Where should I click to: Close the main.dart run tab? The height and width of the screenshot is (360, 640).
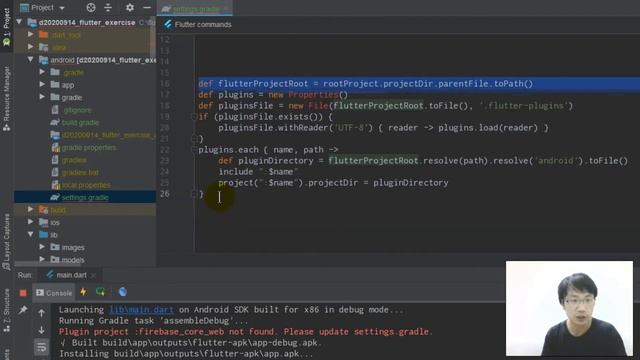93,276
